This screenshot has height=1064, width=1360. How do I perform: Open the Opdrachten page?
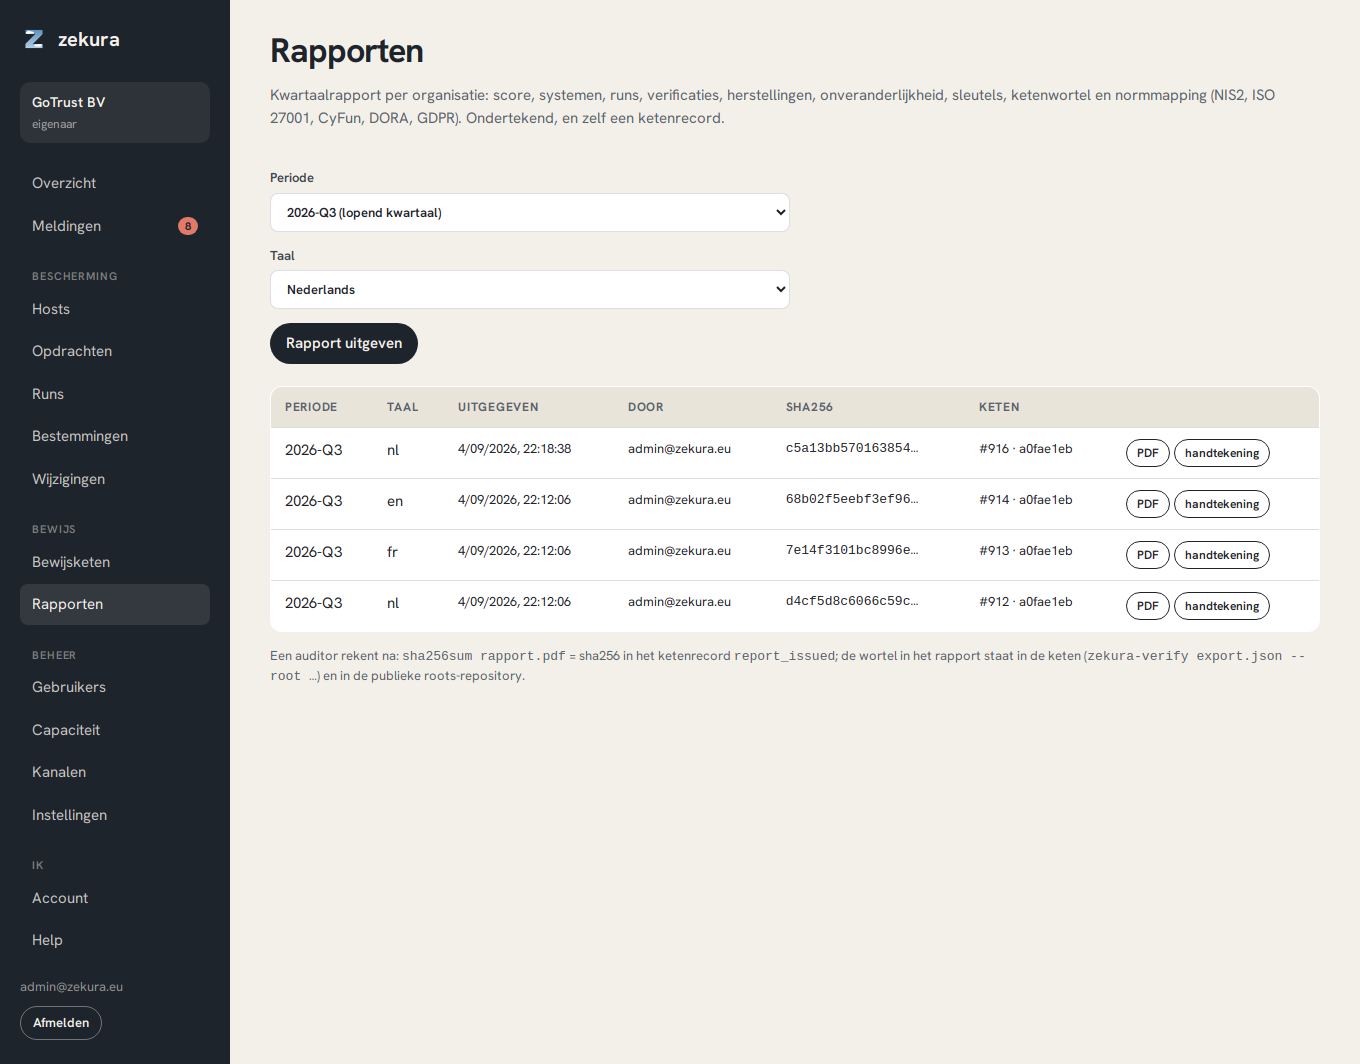tap(115, 351)
